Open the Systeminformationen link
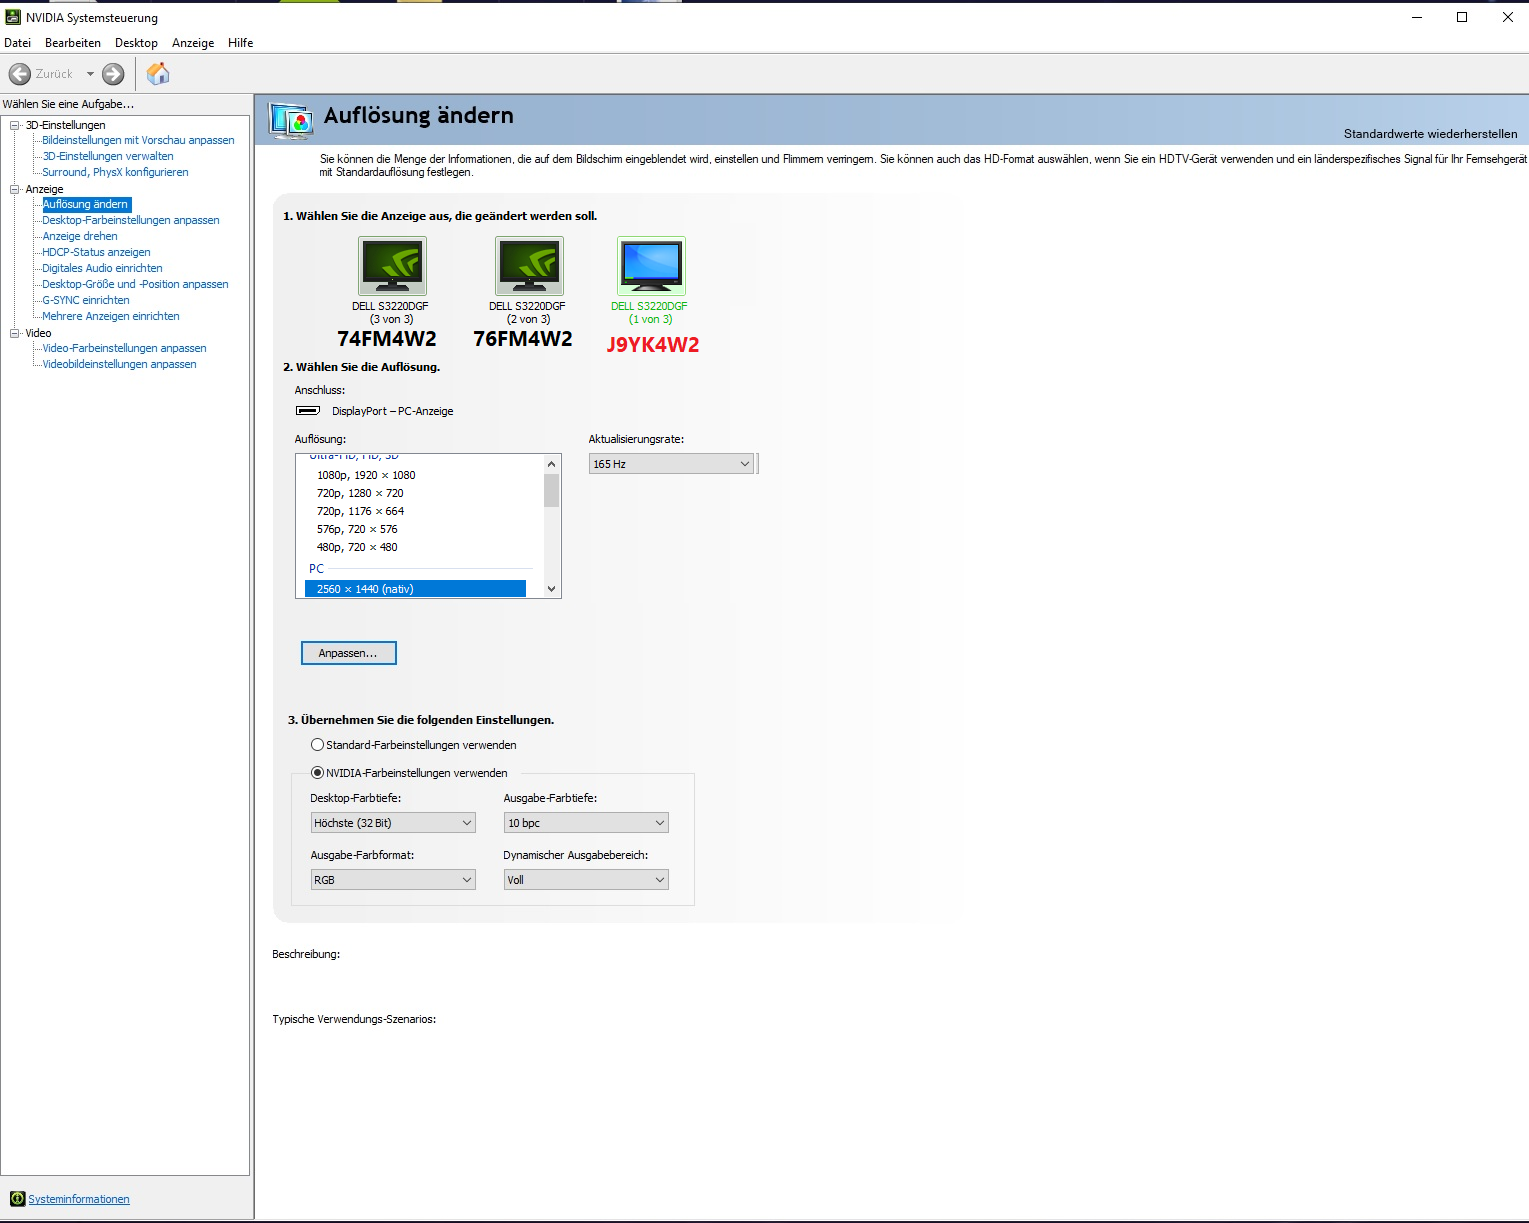This screenshot has height=1223, width=1529. click(79, 1199)
